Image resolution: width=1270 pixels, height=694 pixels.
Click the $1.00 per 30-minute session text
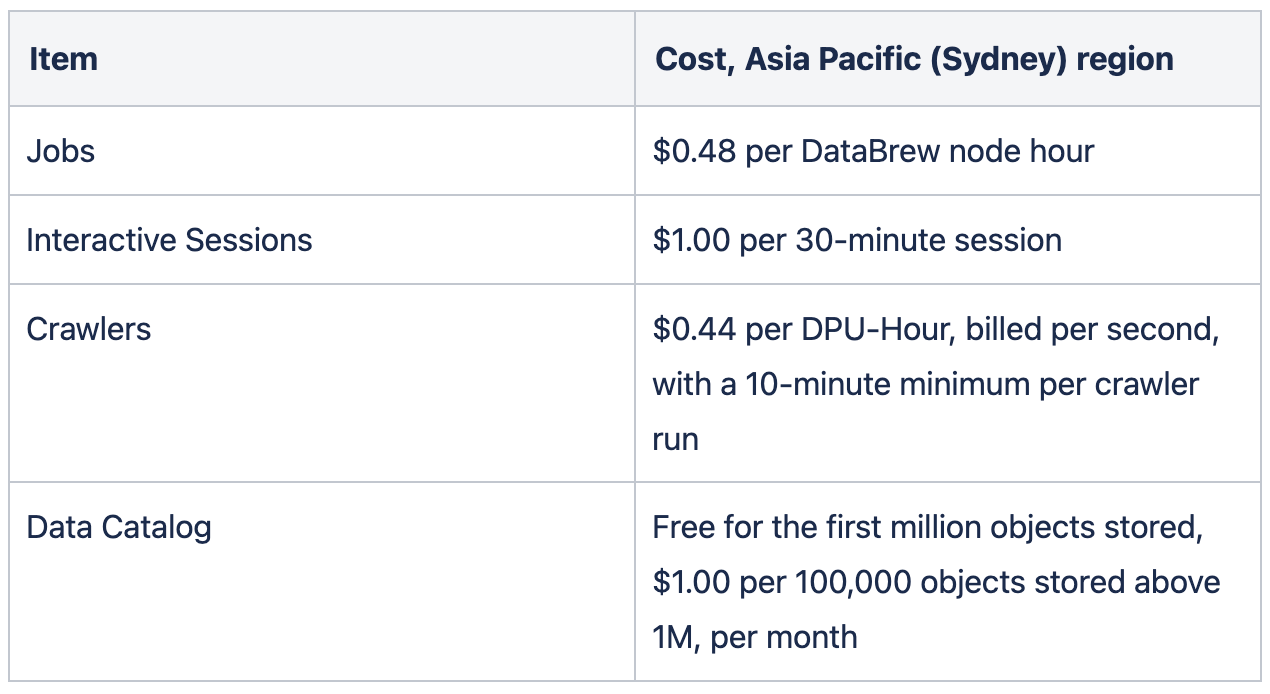pos(856,240)
